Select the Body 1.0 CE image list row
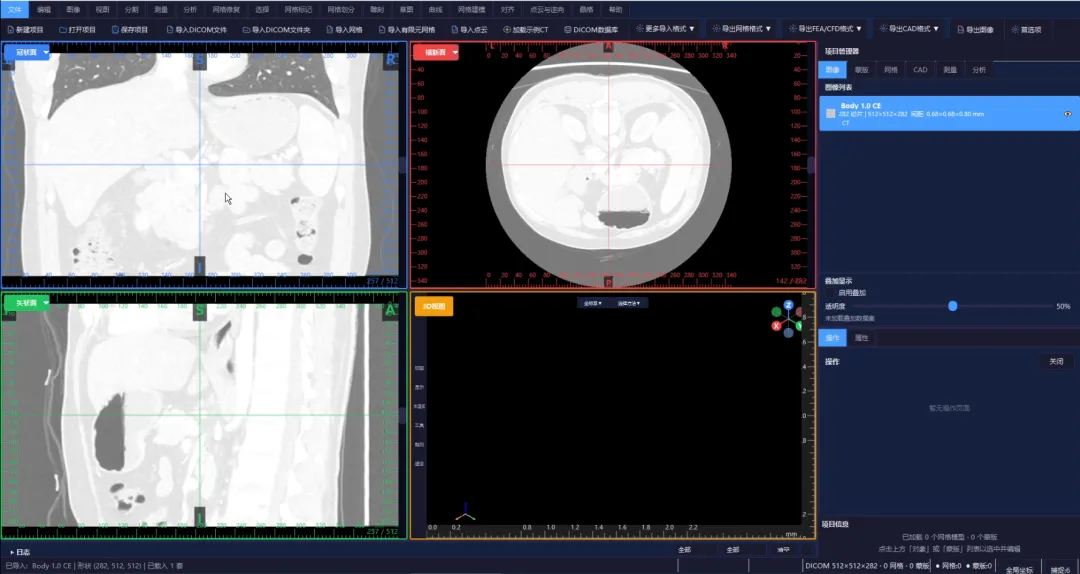 [949, 113]
